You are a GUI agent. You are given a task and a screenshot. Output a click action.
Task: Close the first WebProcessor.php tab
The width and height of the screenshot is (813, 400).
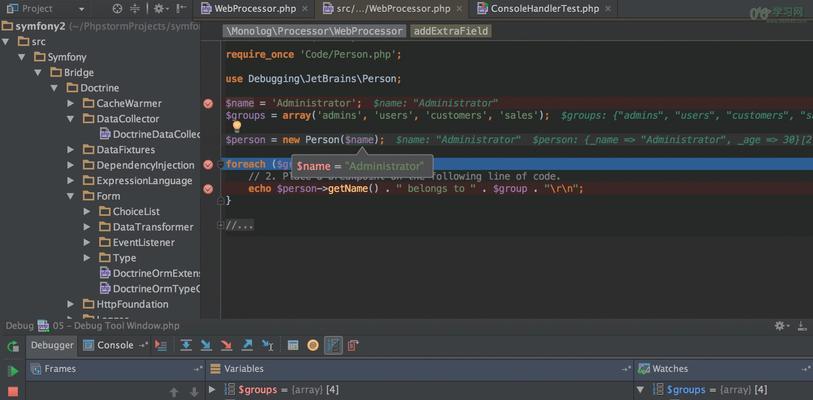coord(304,9)
